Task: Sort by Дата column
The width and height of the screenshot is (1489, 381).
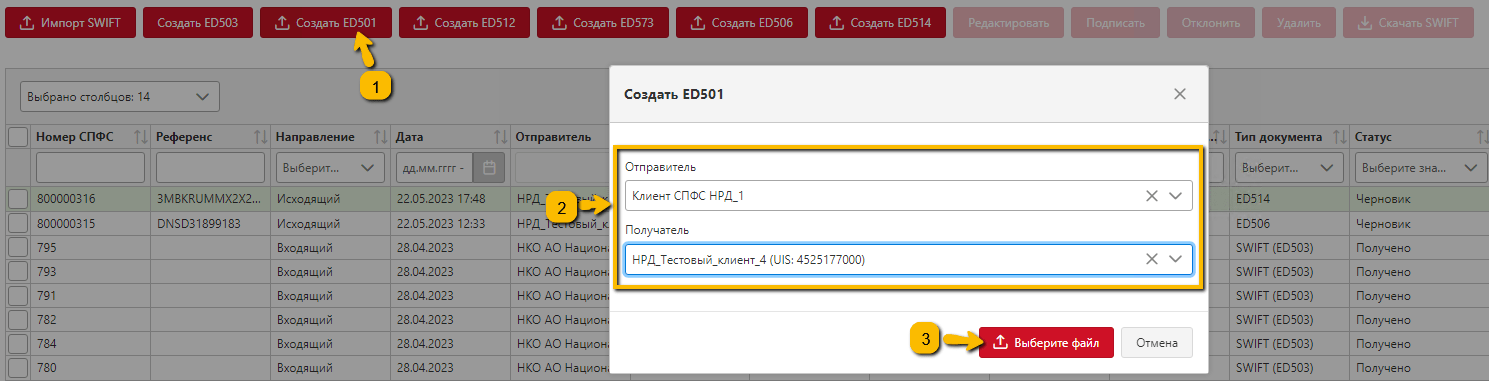Action: [x=500, y=137]
